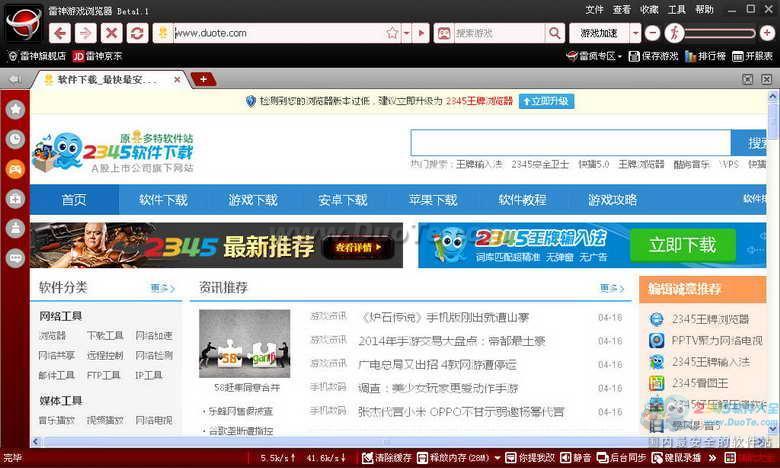
Task: Click 键鼠录播 in the status bar
Action: (676, 458)
